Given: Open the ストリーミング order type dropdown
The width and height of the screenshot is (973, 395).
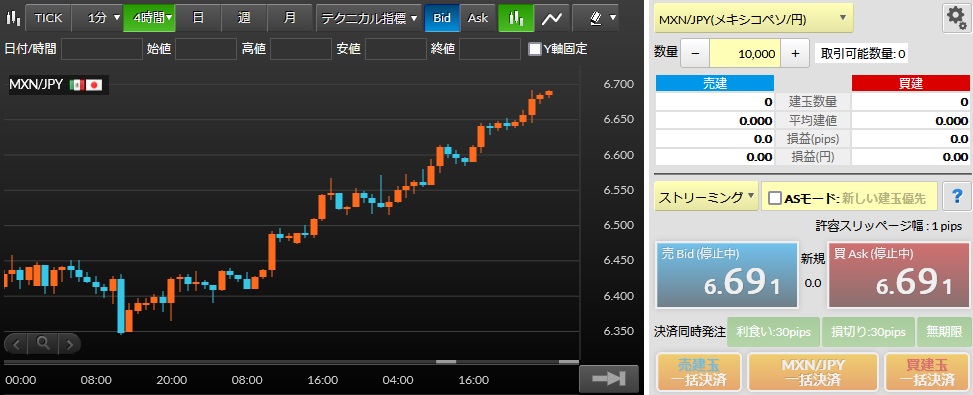Looking at the screenshot, I should pyautogui.click(x=706, y=197).
